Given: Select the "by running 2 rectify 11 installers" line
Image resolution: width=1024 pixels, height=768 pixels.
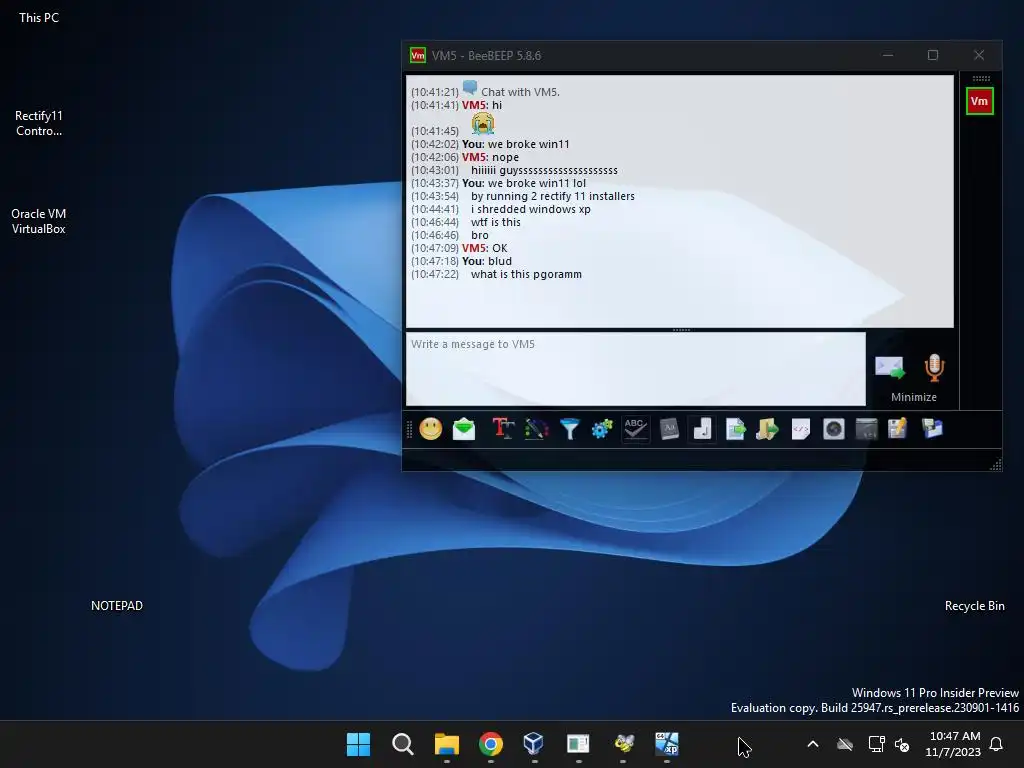Looking at the screenshot, I should click(552, 197).
